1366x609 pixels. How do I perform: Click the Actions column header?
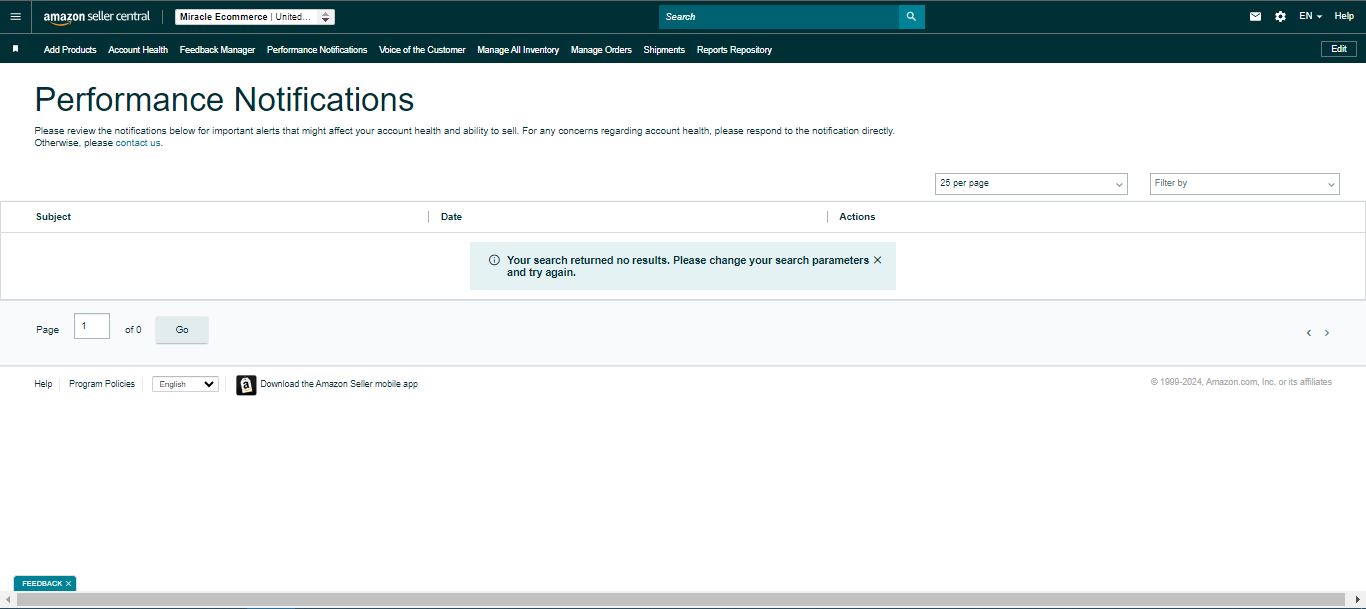click(x=857, y=217)
